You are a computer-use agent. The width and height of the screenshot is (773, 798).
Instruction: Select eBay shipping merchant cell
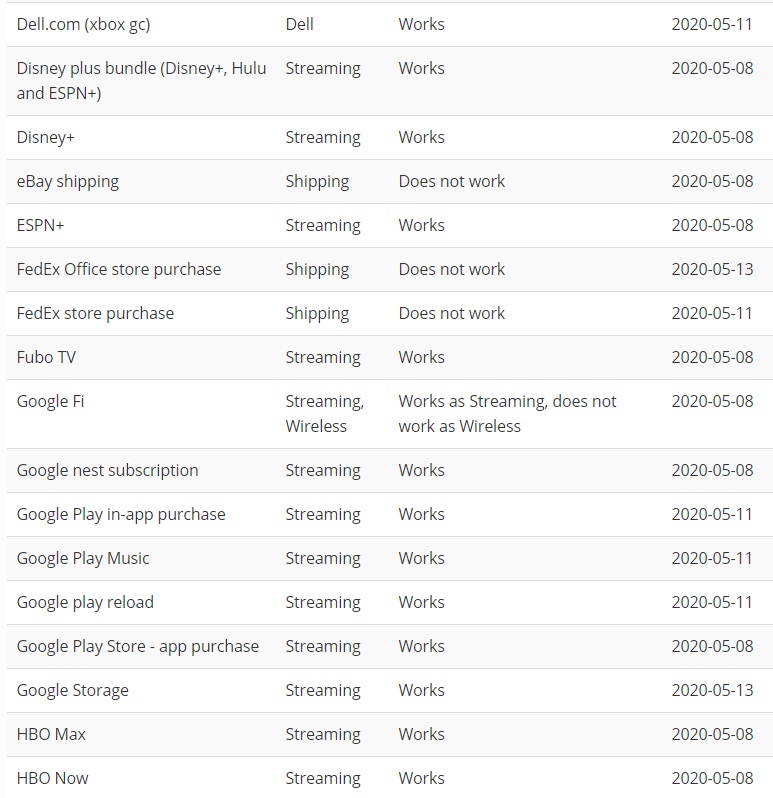pos(68,182)
